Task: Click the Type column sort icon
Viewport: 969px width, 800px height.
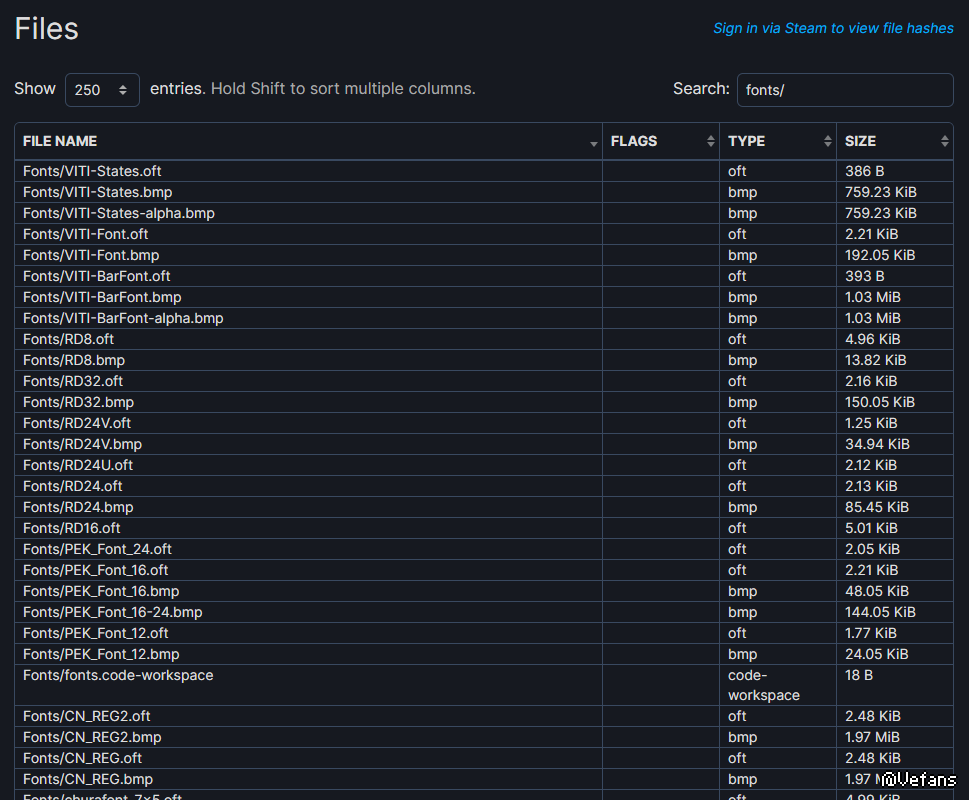Action: [x=828, y=142]
